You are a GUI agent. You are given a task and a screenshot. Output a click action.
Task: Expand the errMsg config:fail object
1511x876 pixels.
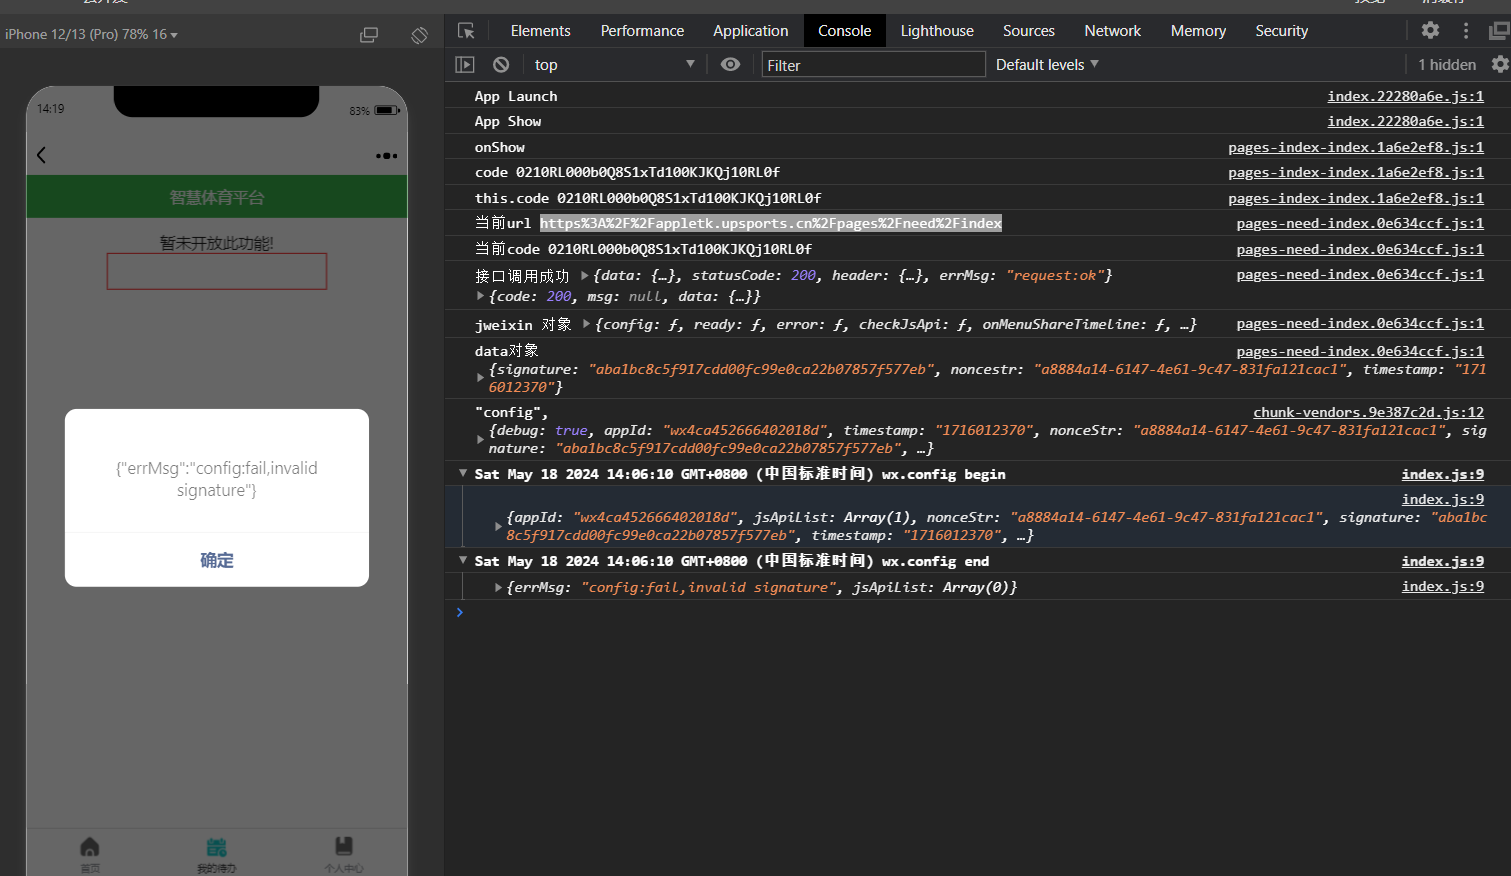pos(498,587)
